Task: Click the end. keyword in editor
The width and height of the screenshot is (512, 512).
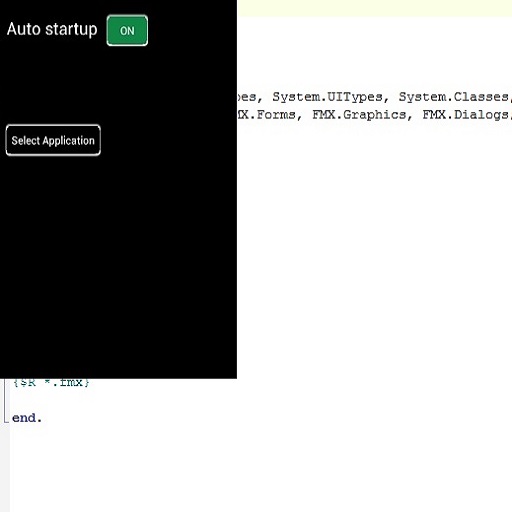Action: click(27, 418)
